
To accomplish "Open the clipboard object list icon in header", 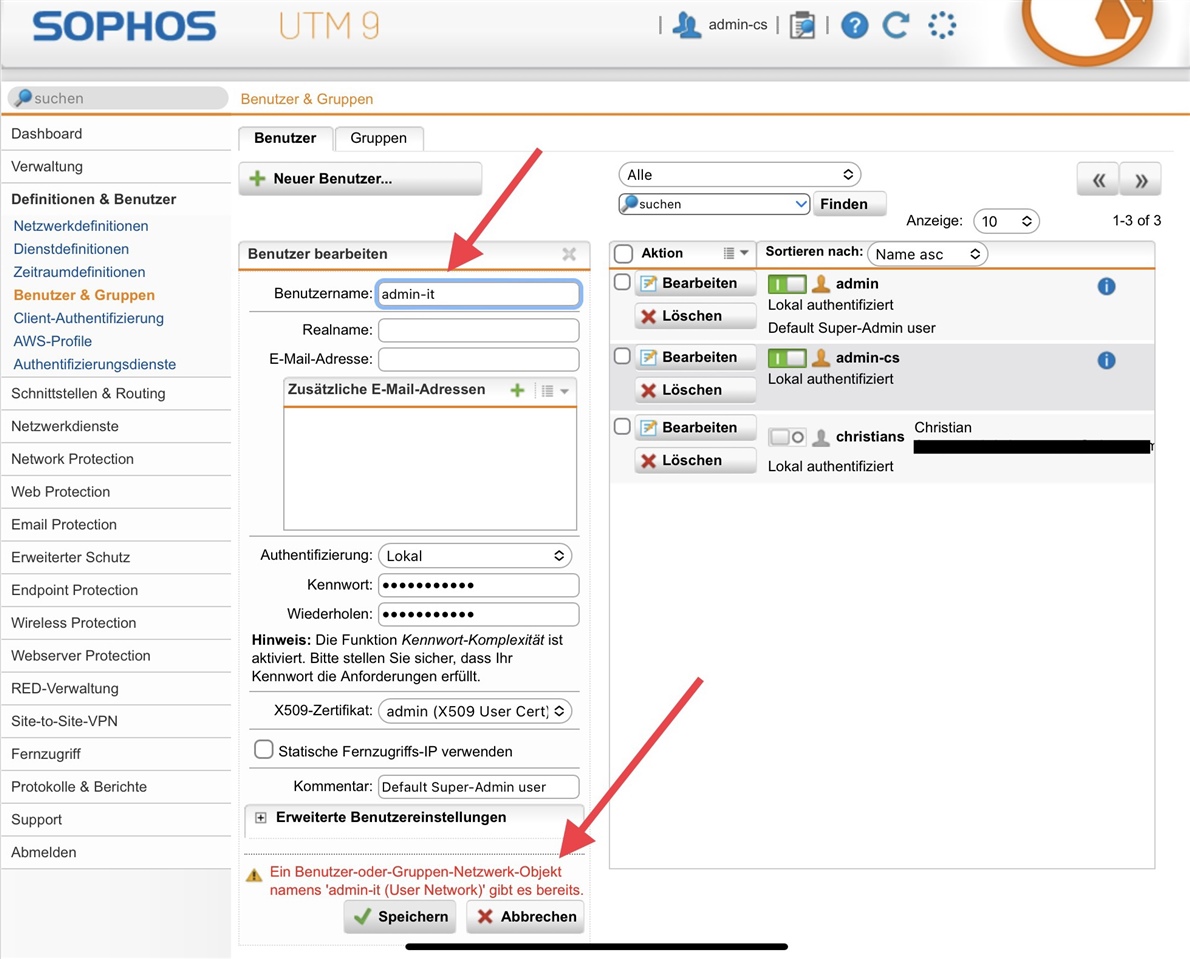I will point(802,25).
